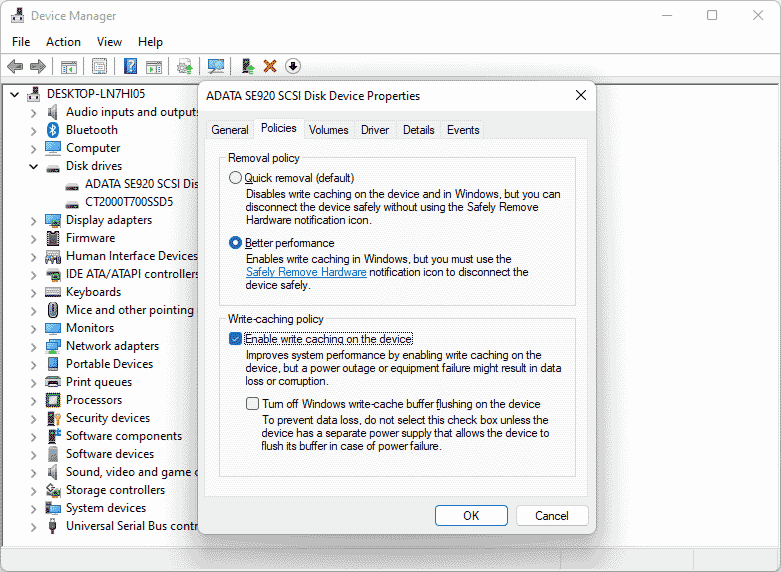Image resolution: width=781 pixels, height=572 pixels.
Task: Collapse the DESKTOP-LN7HI05 root node
Action: tap(15, 94)
